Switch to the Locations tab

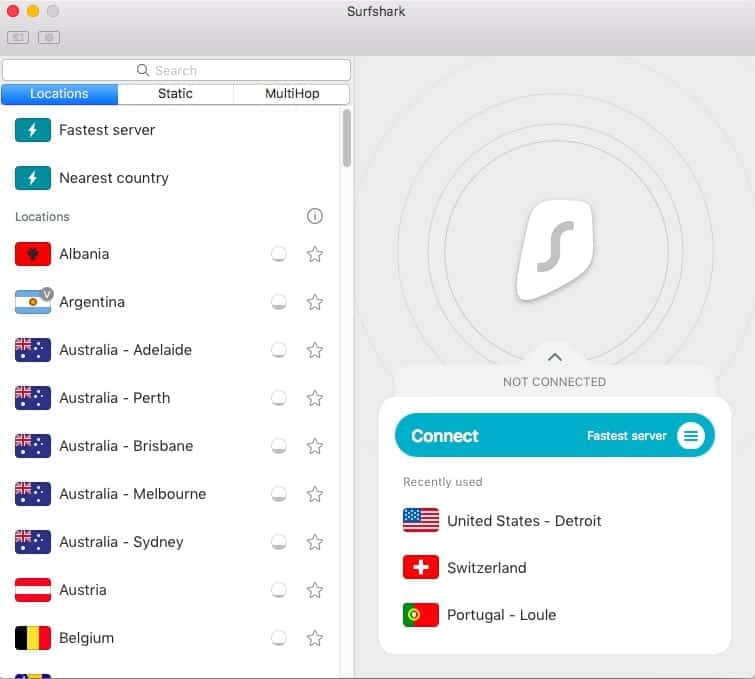[x=60, y=94]
